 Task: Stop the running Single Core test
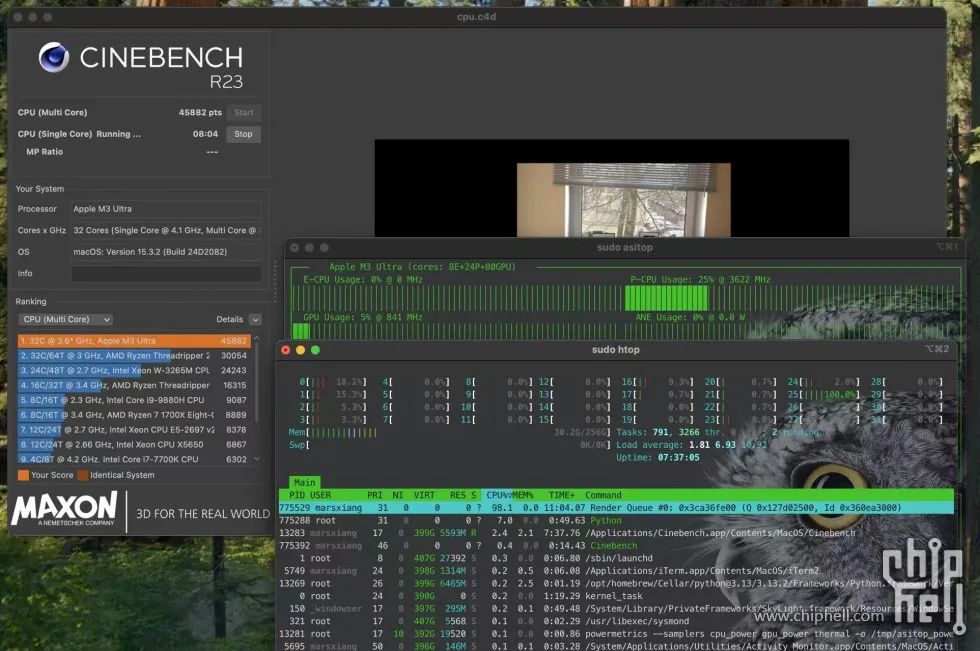click(x=243, y=134)
